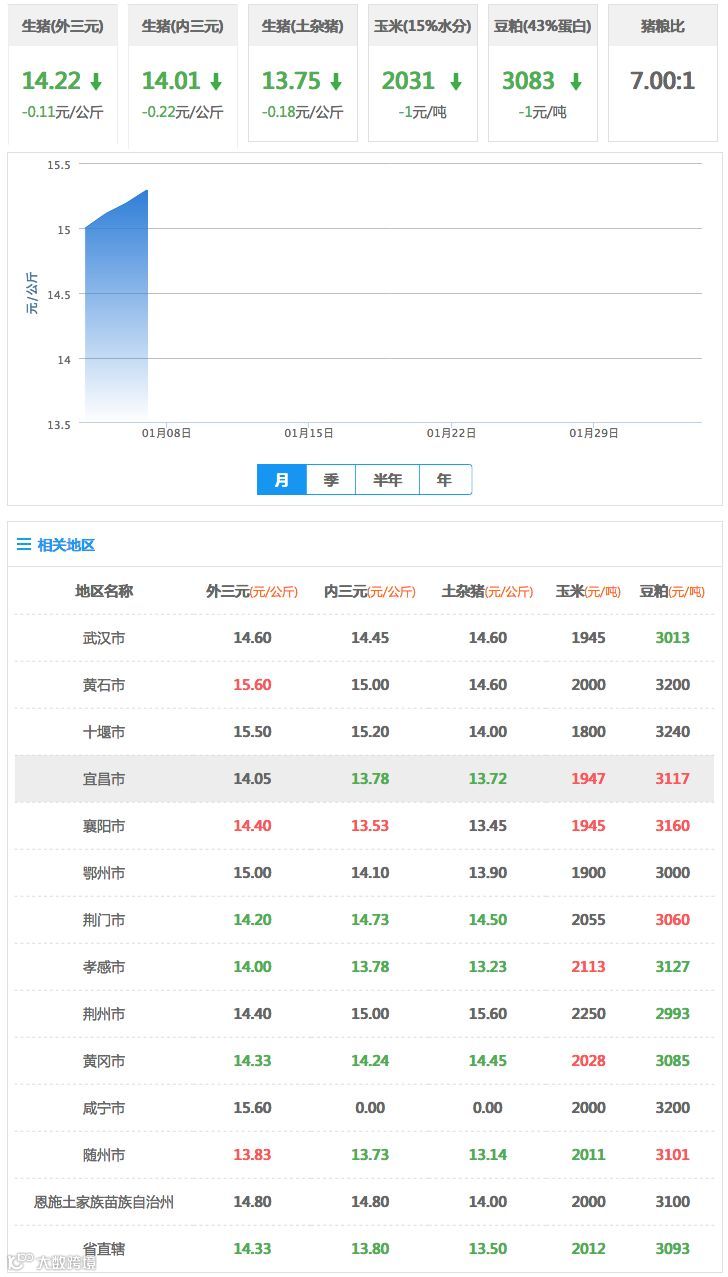The height and width of the screenshot is (1277, 728).
Task: Click the 01月29日 axis label
Action: [594, 433]
